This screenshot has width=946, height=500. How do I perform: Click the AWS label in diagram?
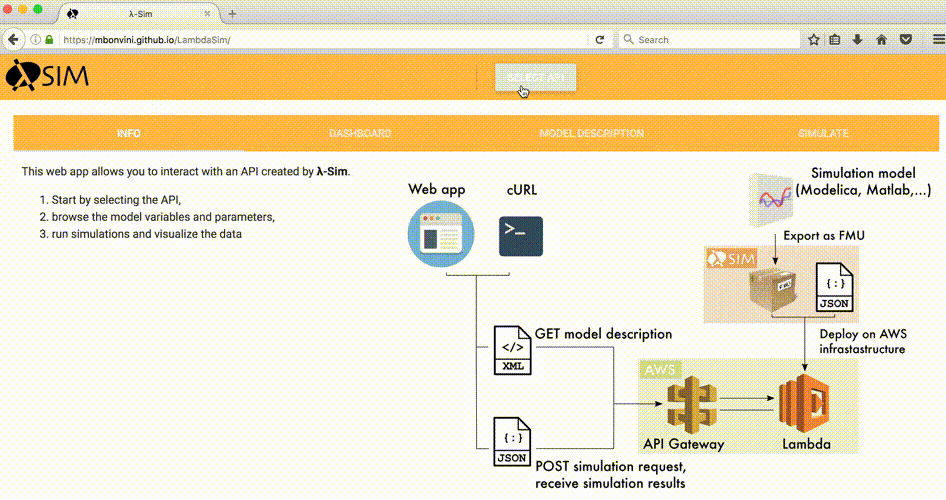(659, 370)
